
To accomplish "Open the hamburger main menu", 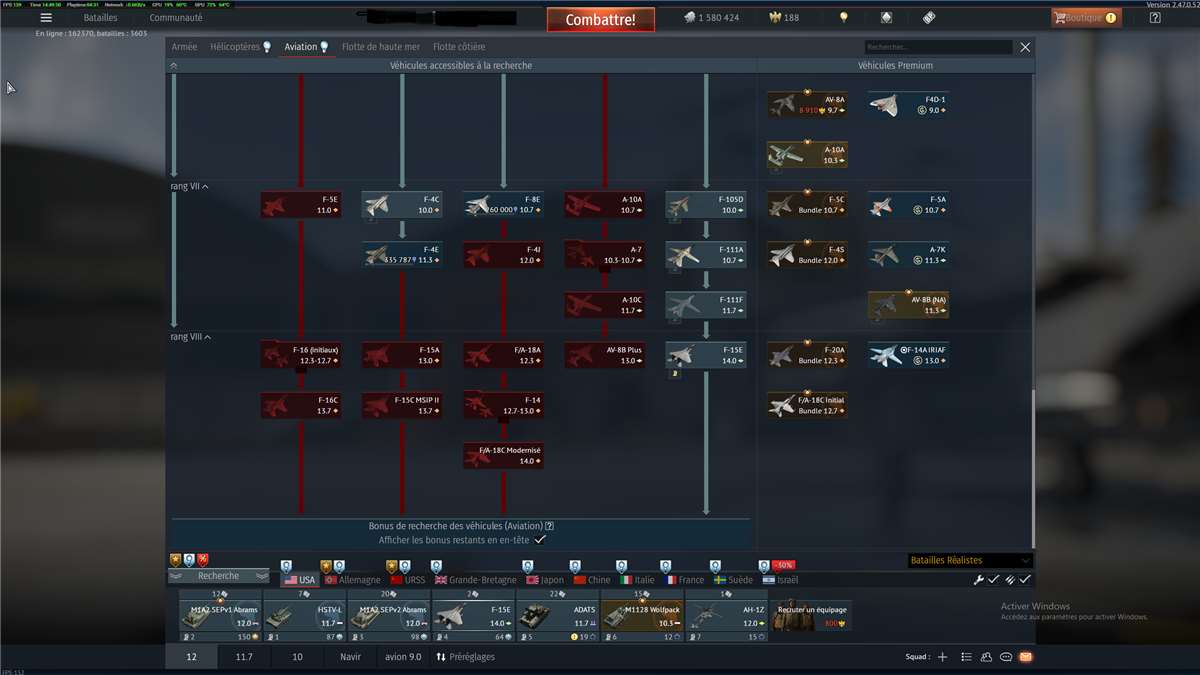I will tap(46, 18).
